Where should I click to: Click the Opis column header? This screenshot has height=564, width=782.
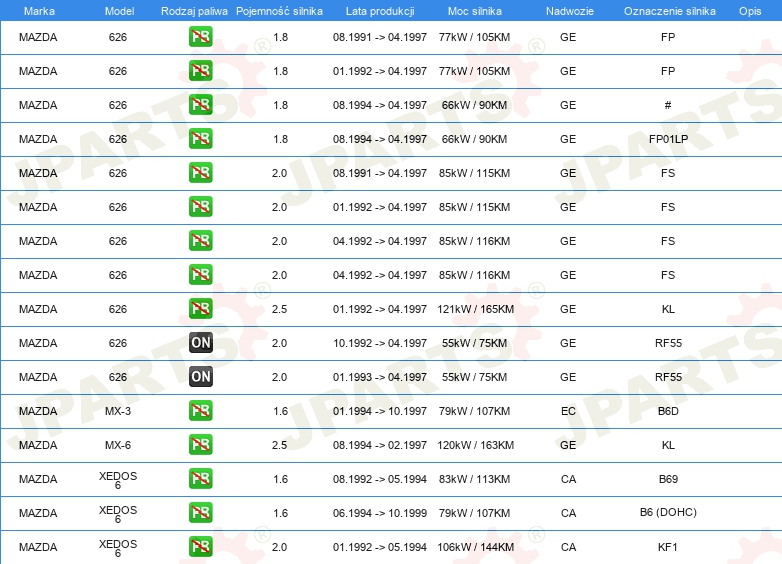click(750, 11)
